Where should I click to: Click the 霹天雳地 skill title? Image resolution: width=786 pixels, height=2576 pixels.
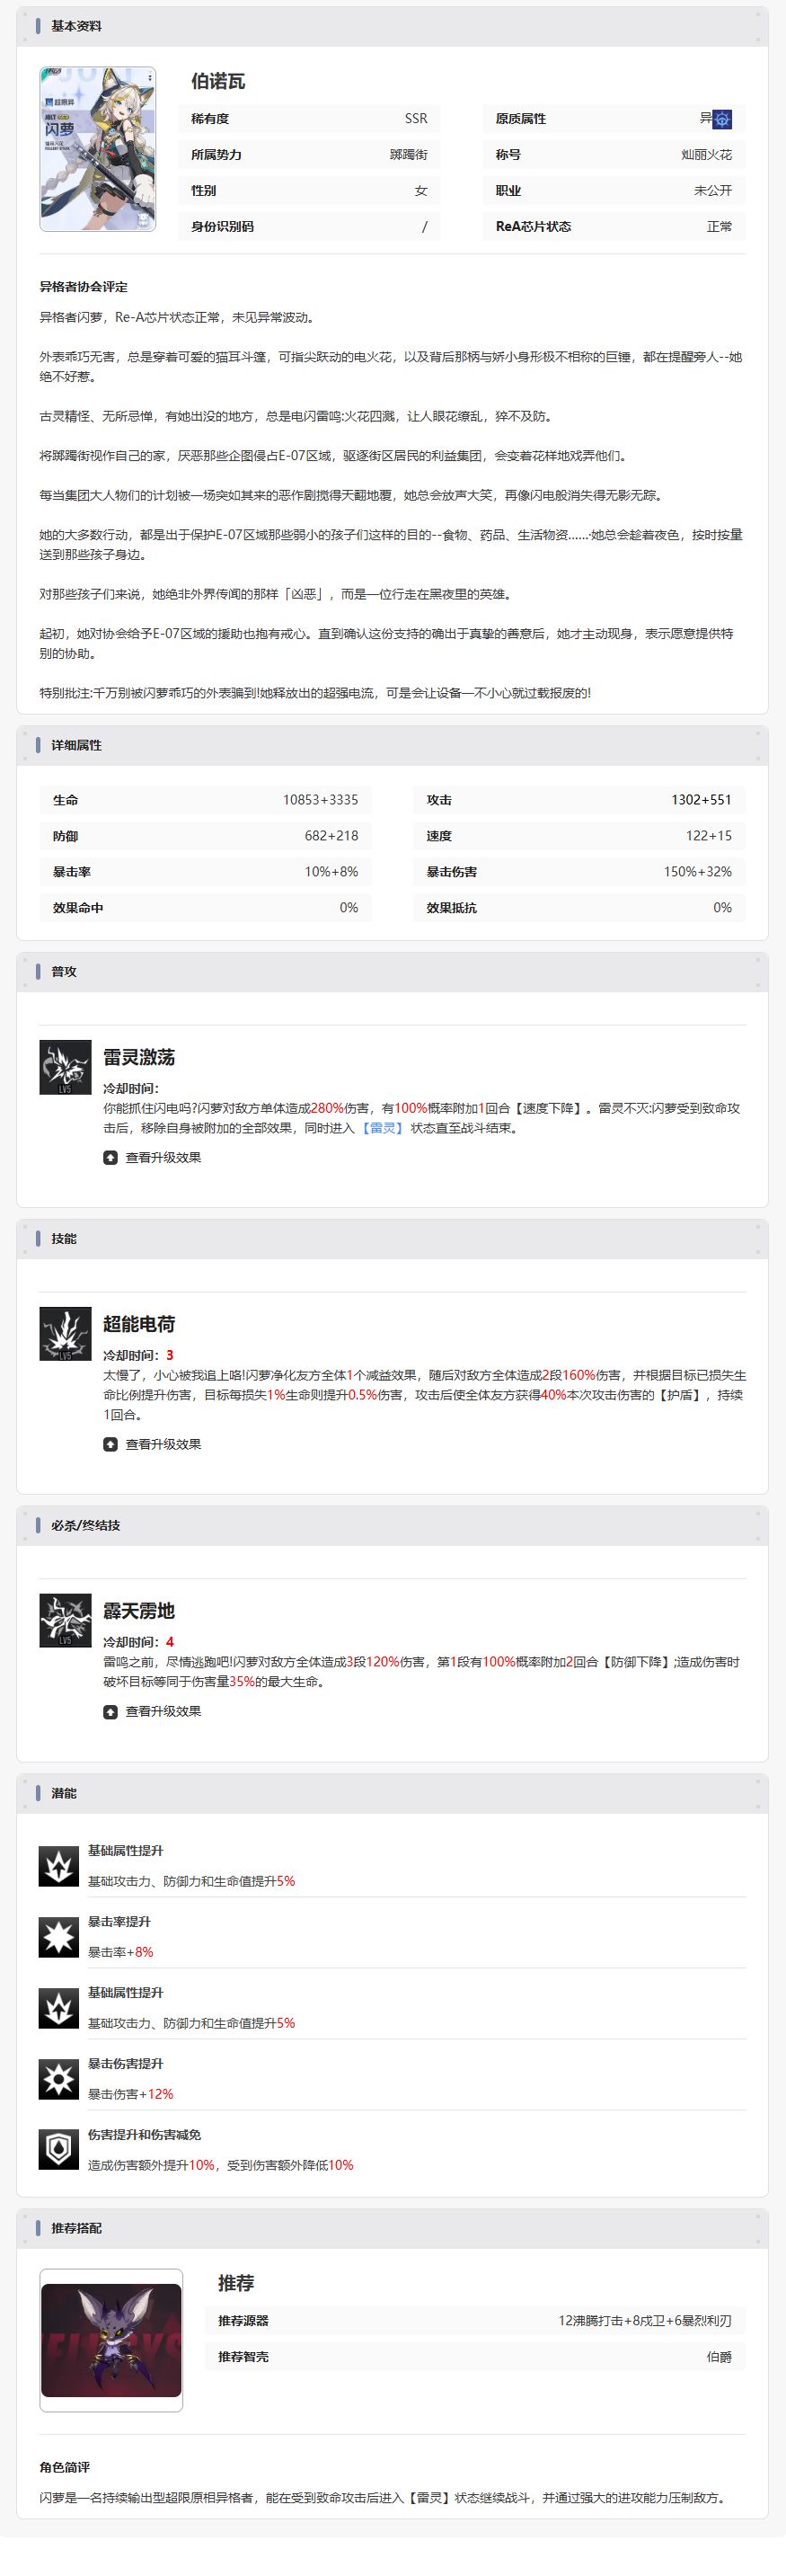tap(139, 1611)
